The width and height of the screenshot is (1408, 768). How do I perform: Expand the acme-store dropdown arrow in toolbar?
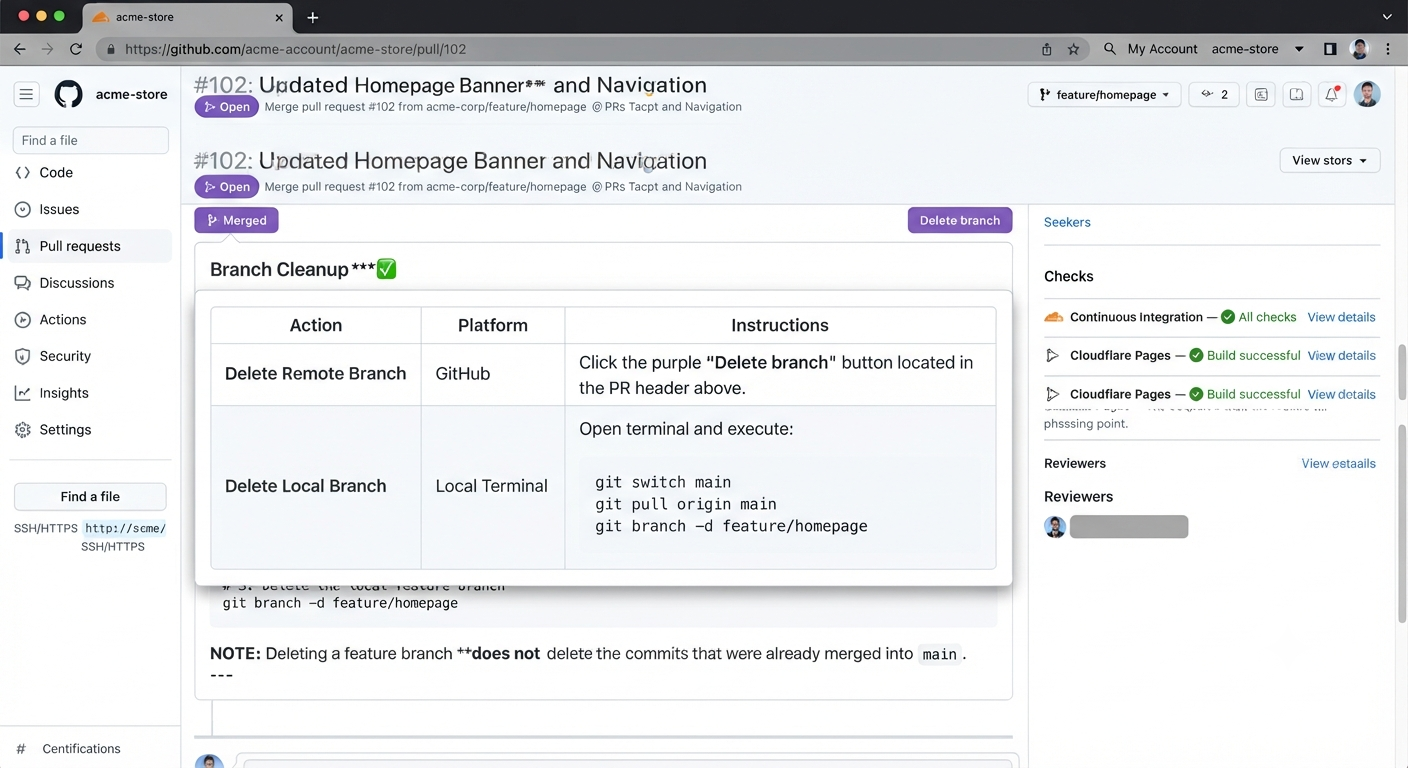(1299, 49)
